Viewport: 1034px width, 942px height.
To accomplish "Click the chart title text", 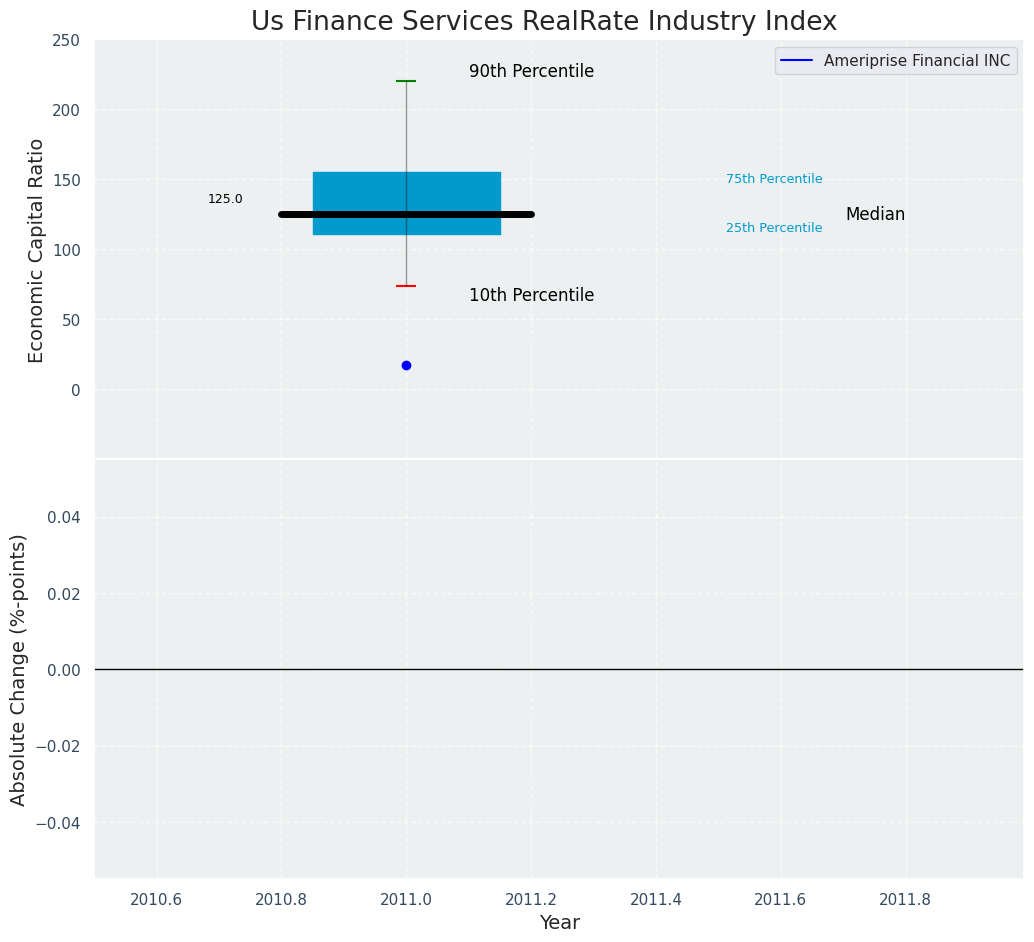I will pyautogui.click(x=543, y=21).
